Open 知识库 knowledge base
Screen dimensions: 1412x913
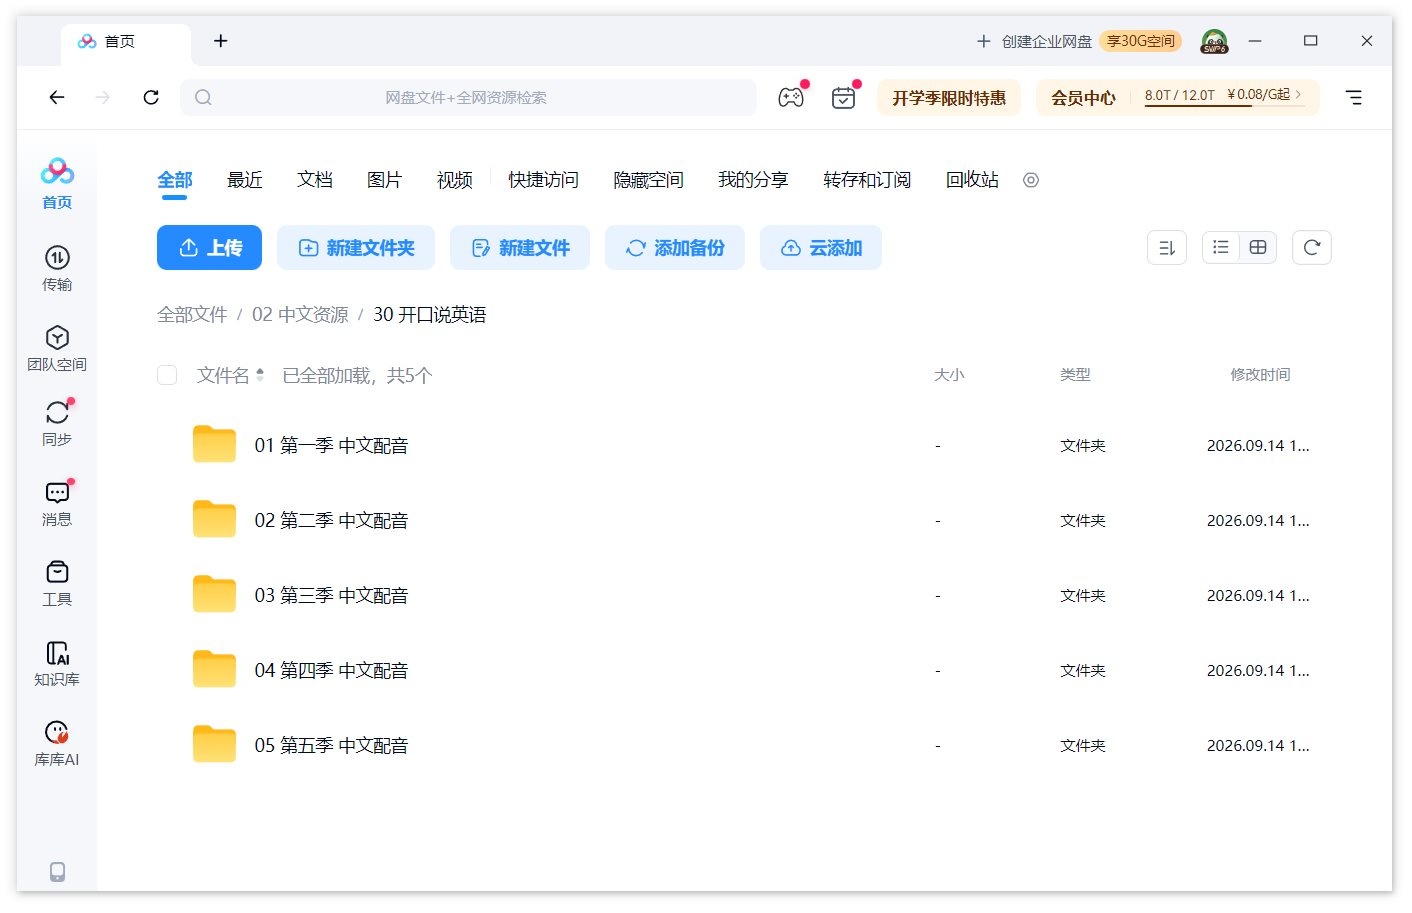(57, 663)
